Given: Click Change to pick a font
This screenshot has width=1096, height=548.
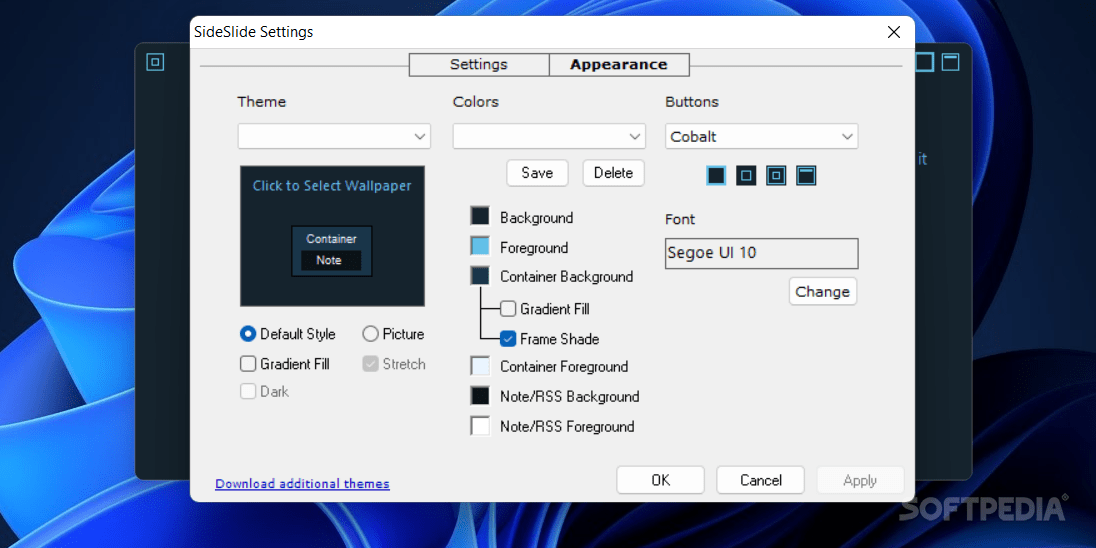Looking at the screenshot, I should click(823, 291).
